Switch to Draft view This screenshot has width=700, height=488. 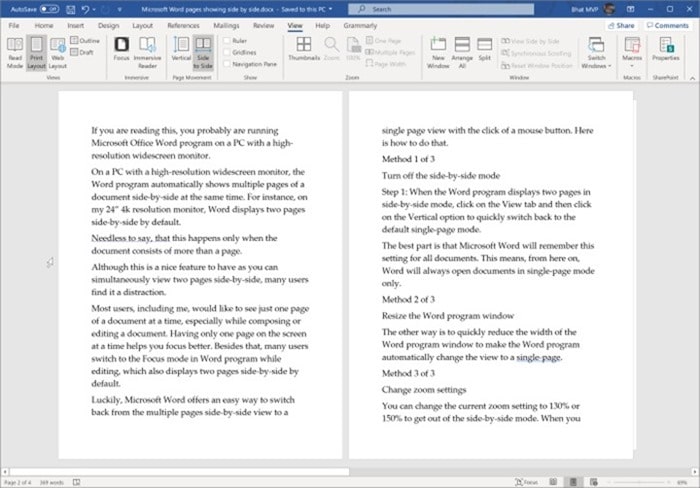tap(82, 52)
